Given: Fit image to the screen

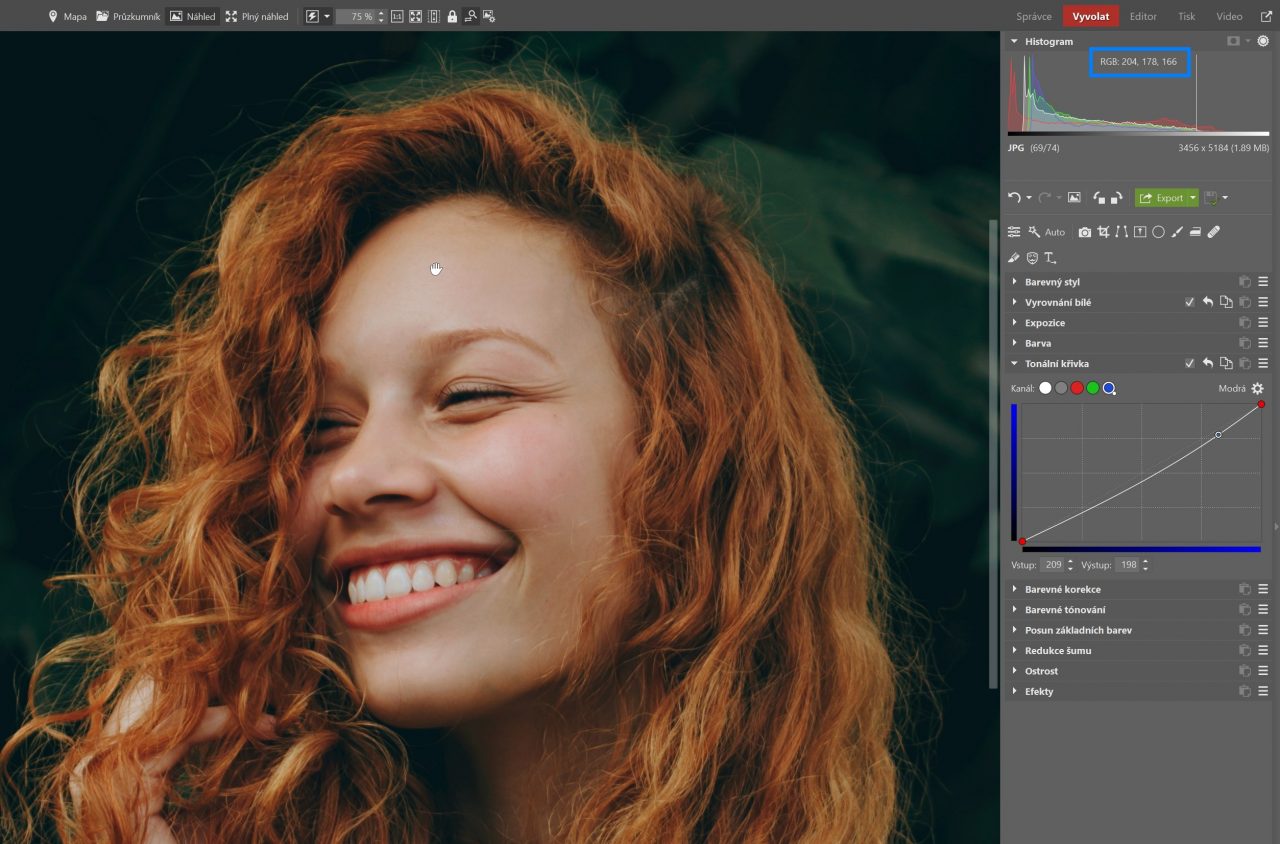Looking at the screenshot, I should coord(416,17).
